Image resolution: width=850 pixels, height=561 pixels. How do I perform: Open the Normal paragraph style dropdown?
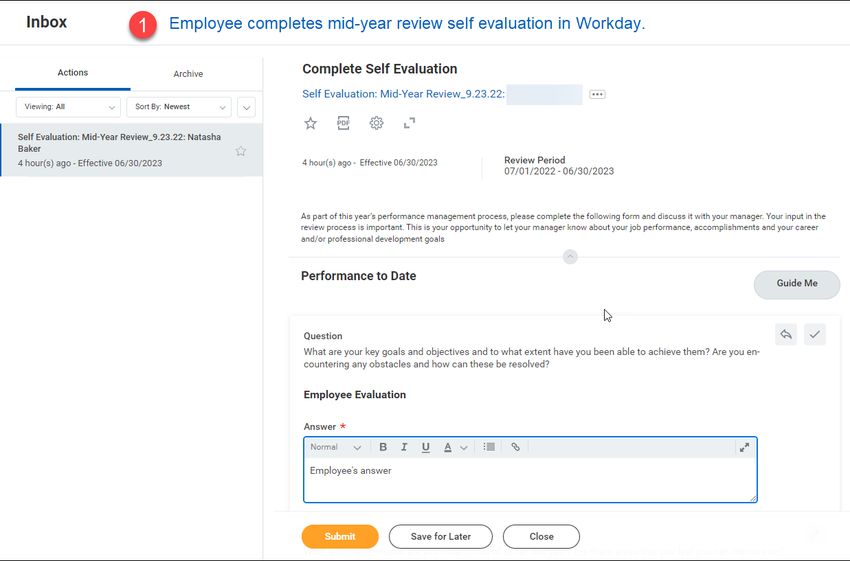tap(335, 447)
